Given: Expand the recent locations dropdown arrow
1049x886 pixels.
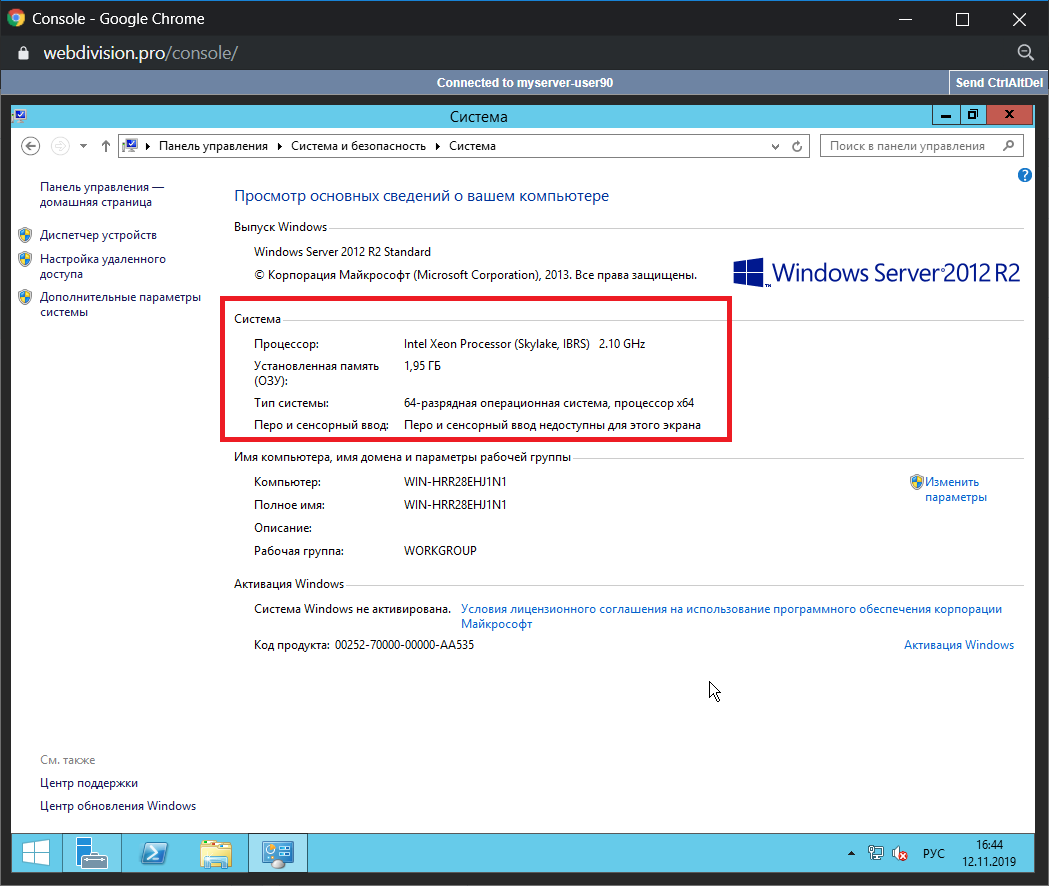Looking at the screenshot, I should (x=83, y=146).
